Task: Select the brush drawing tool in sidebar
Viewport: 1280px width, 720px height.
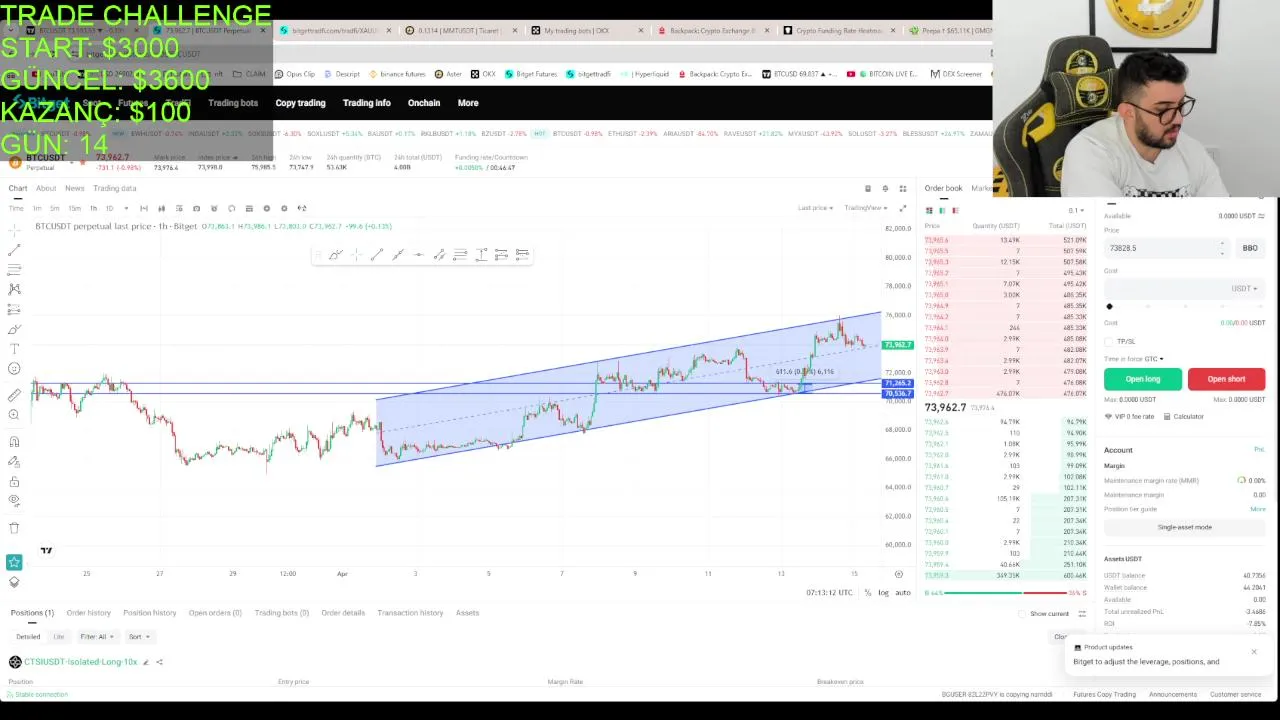Action: coord(14,329)
